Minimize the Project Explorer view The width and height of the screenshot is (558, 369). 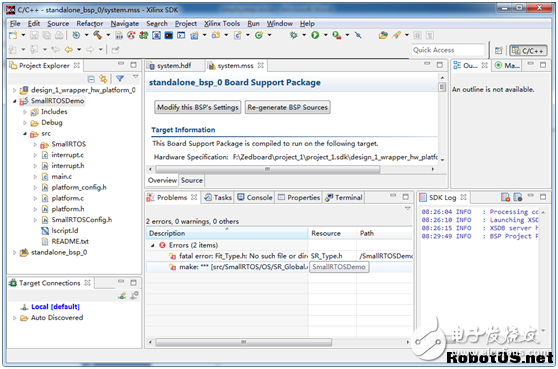tap(121, 64)
